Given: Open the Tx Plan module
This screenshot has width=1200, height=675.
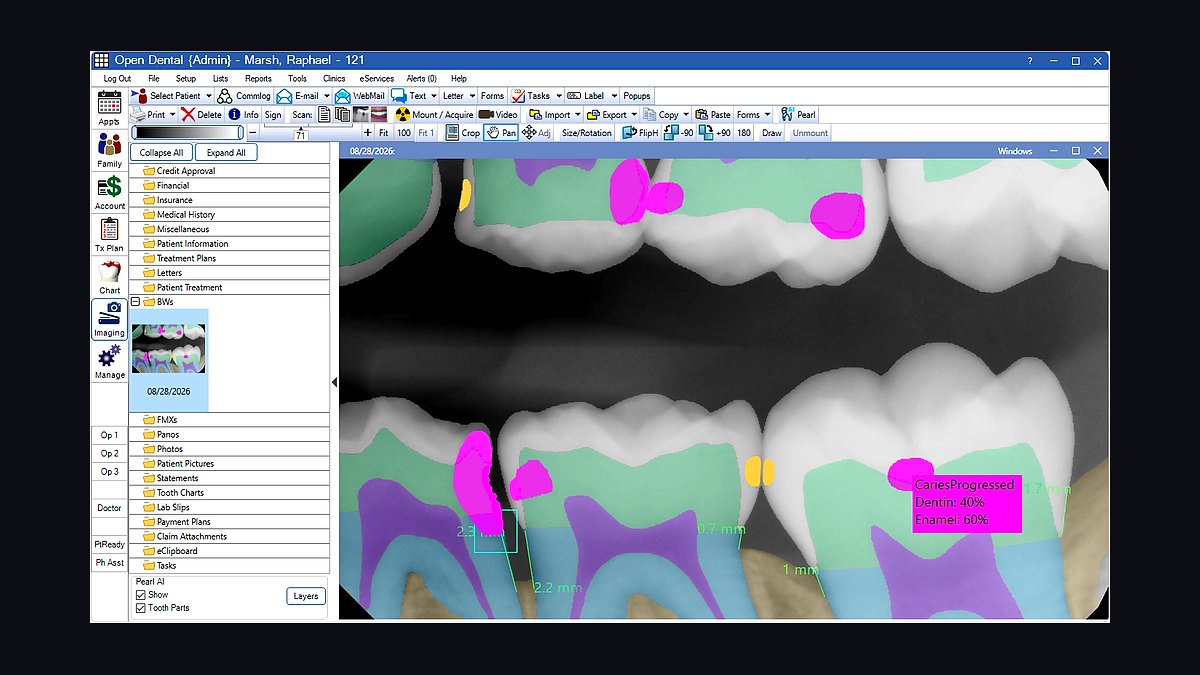Looking at the screenshot, I should pyautogui.click(x=109, y=235).
